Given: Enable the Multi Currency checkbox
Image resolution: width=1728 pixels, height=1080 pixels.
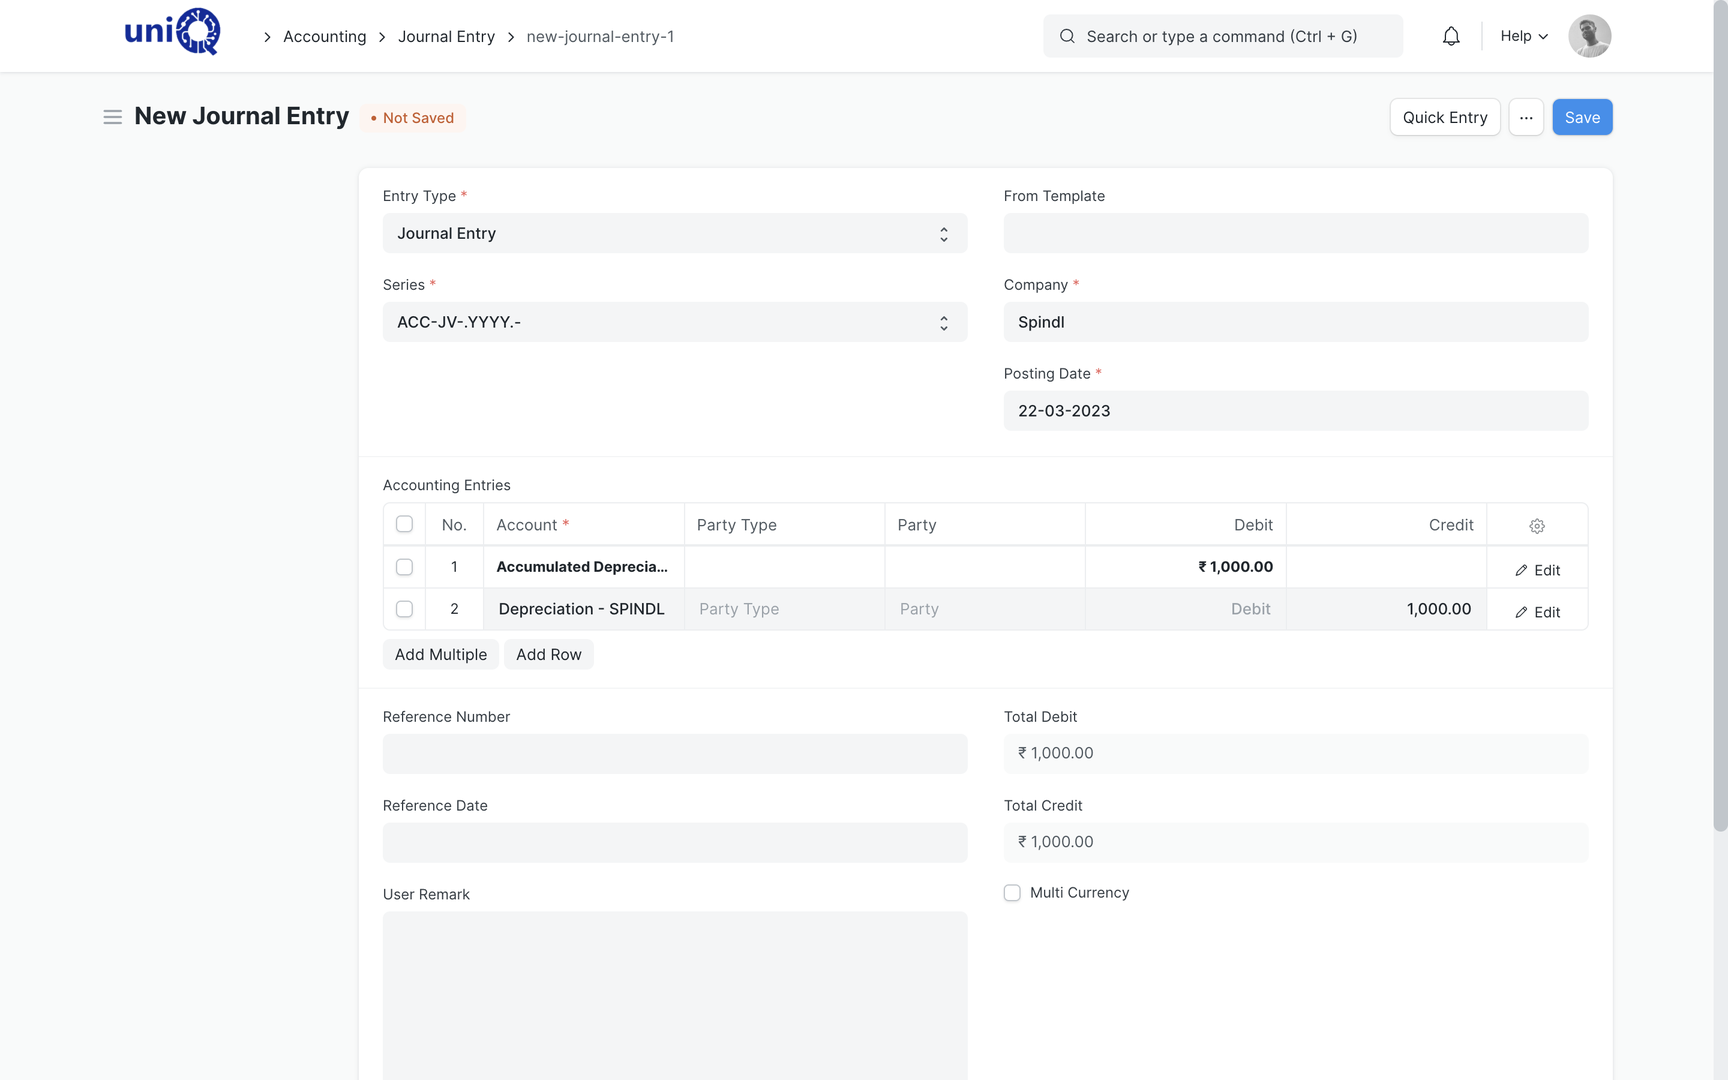Looking at the screenshot, I should coord(1012,893).
